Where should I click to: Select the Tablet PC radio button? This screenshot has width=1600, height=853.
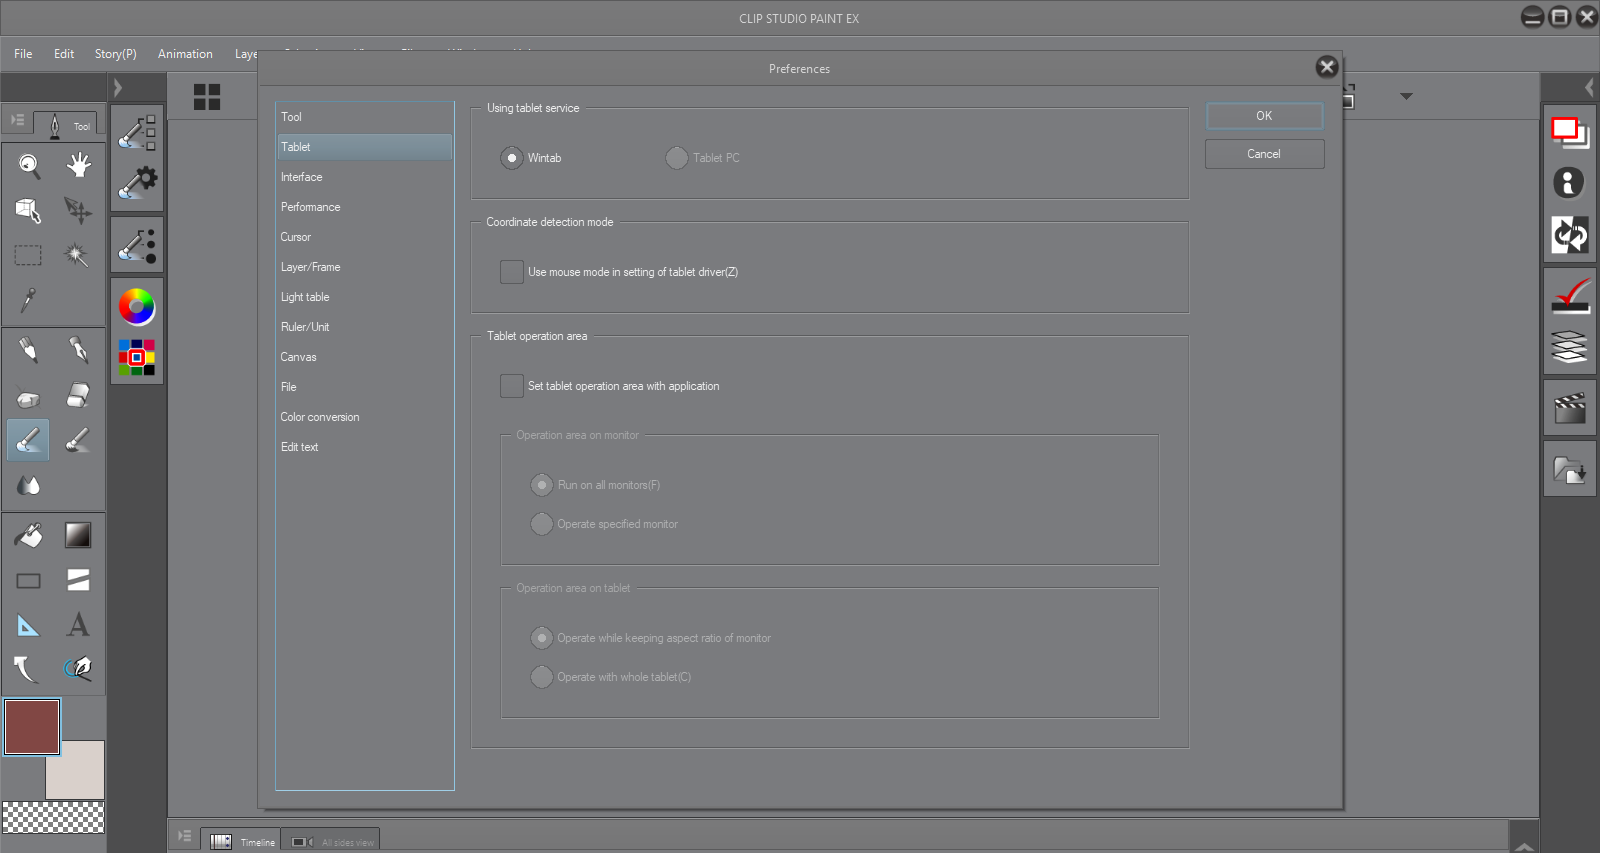(x=677, y=158)
